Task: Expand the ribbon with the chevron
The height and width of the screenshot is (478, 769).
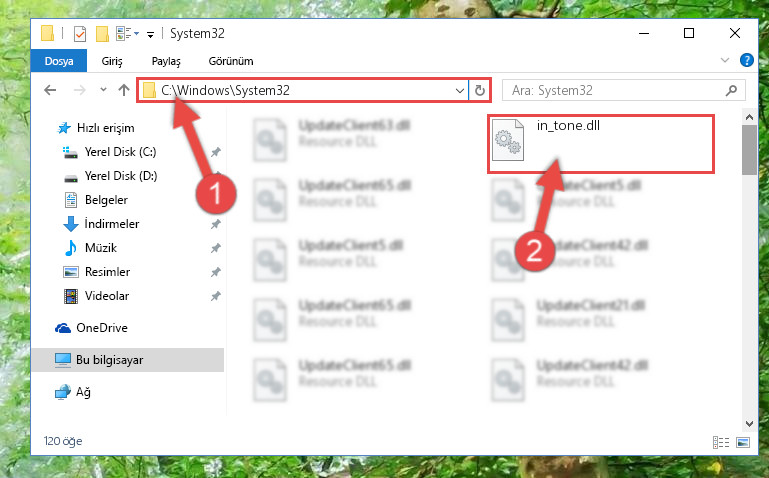Action: (x=724, y=60)
